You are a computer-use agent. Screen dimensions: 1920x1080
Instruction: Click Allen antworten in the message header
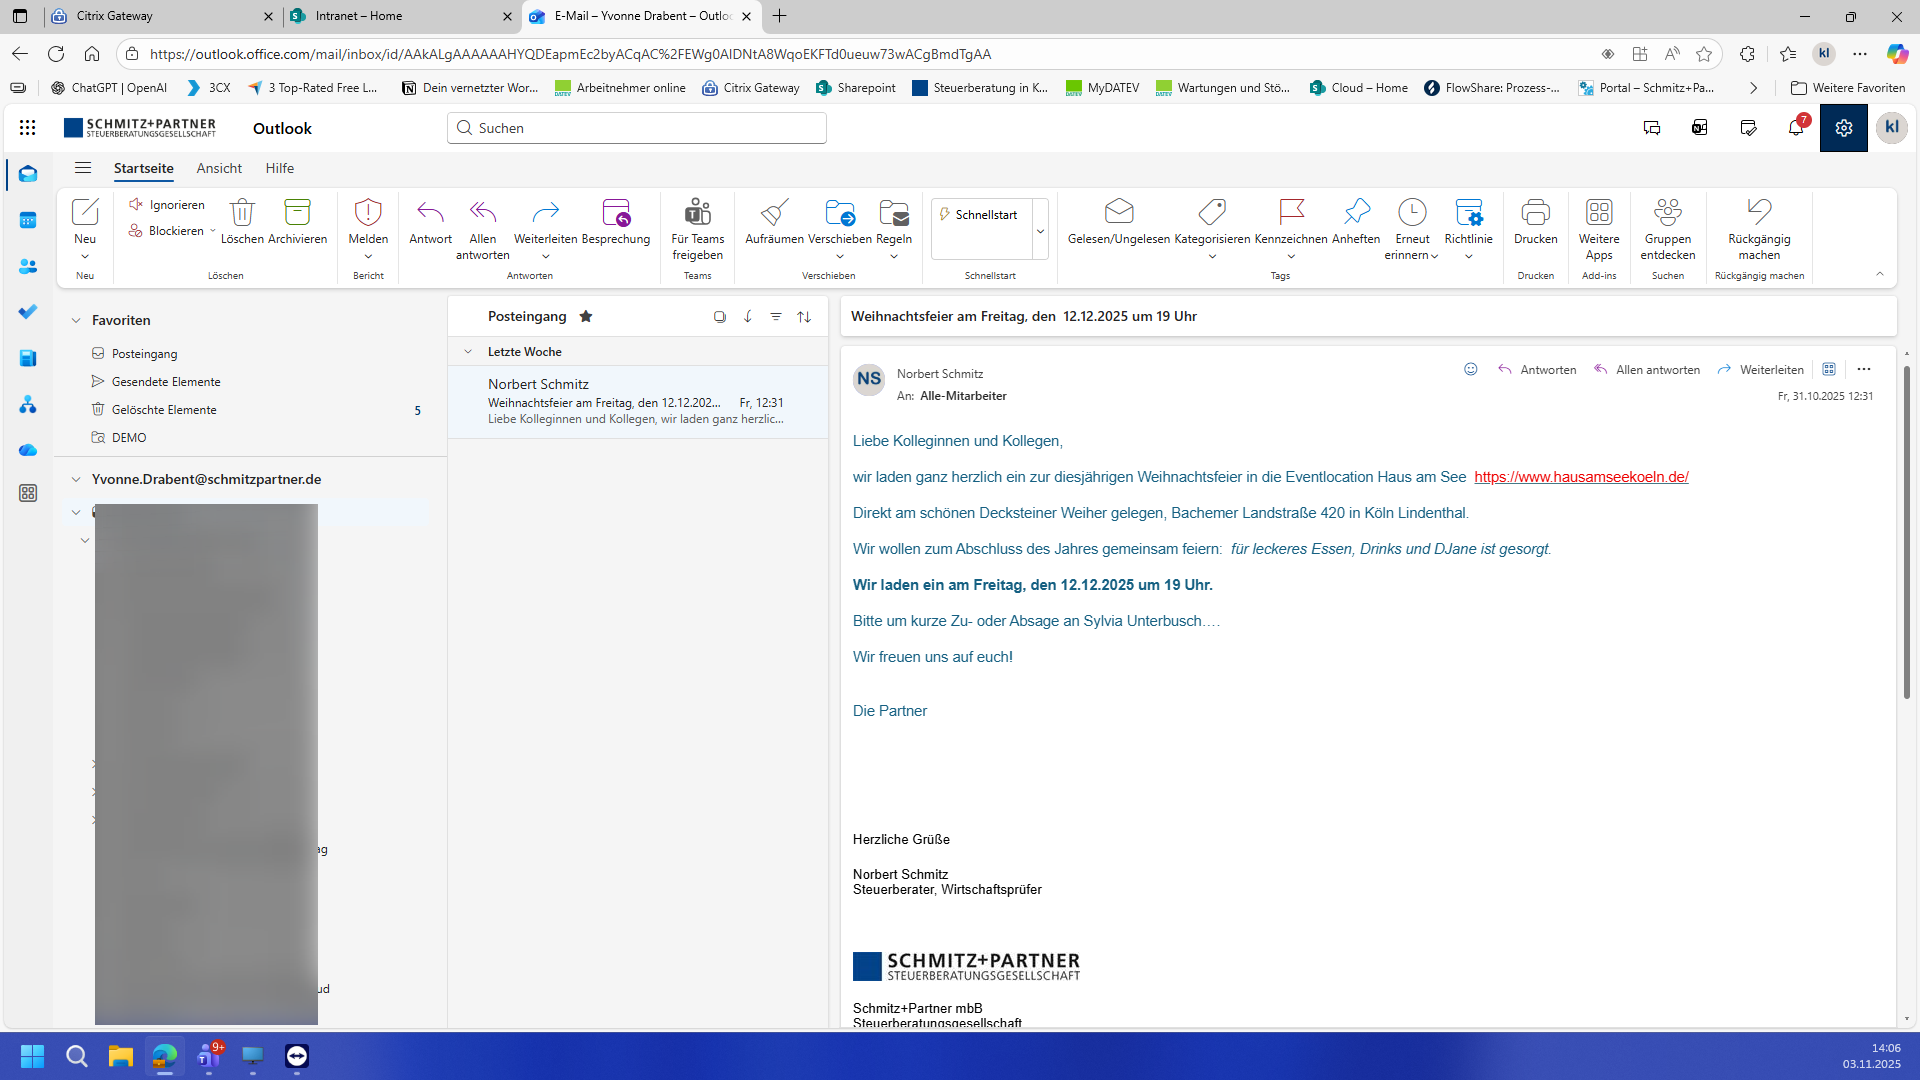(x=1647, y=370)
